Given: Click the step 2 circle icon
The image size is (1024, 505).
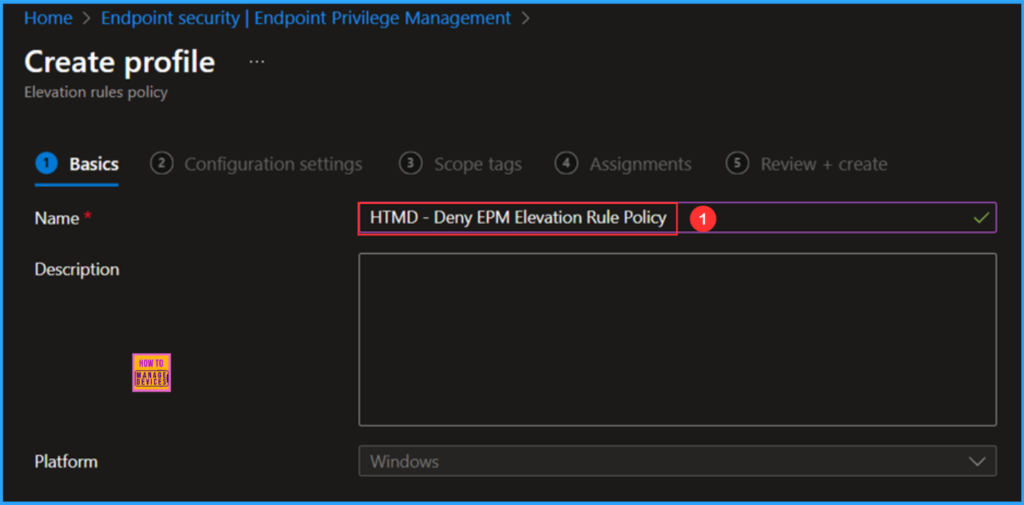Looking at the screenshot, I should [x=161, y=163].
